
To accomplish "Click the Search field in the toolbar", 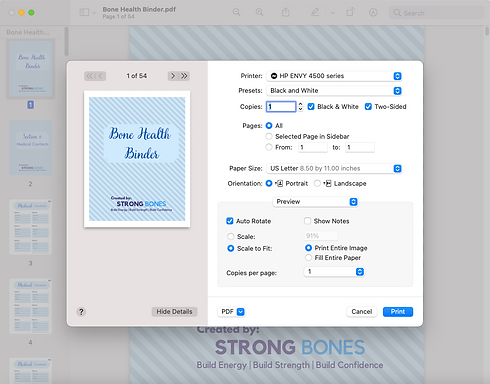I will coord(436,13).
